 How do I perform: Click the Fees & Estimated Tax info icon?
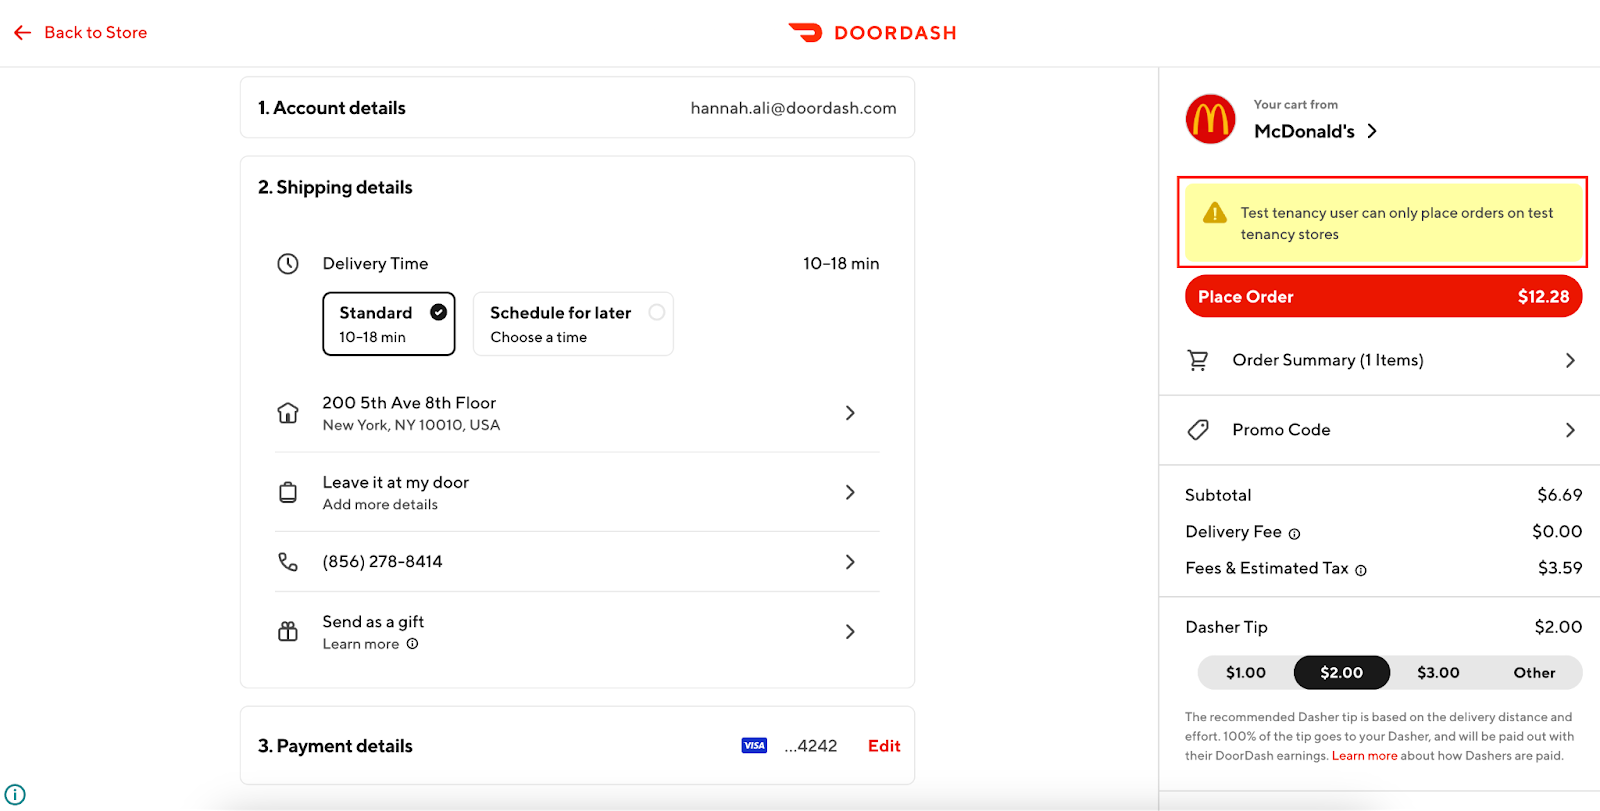(1360, 570)
